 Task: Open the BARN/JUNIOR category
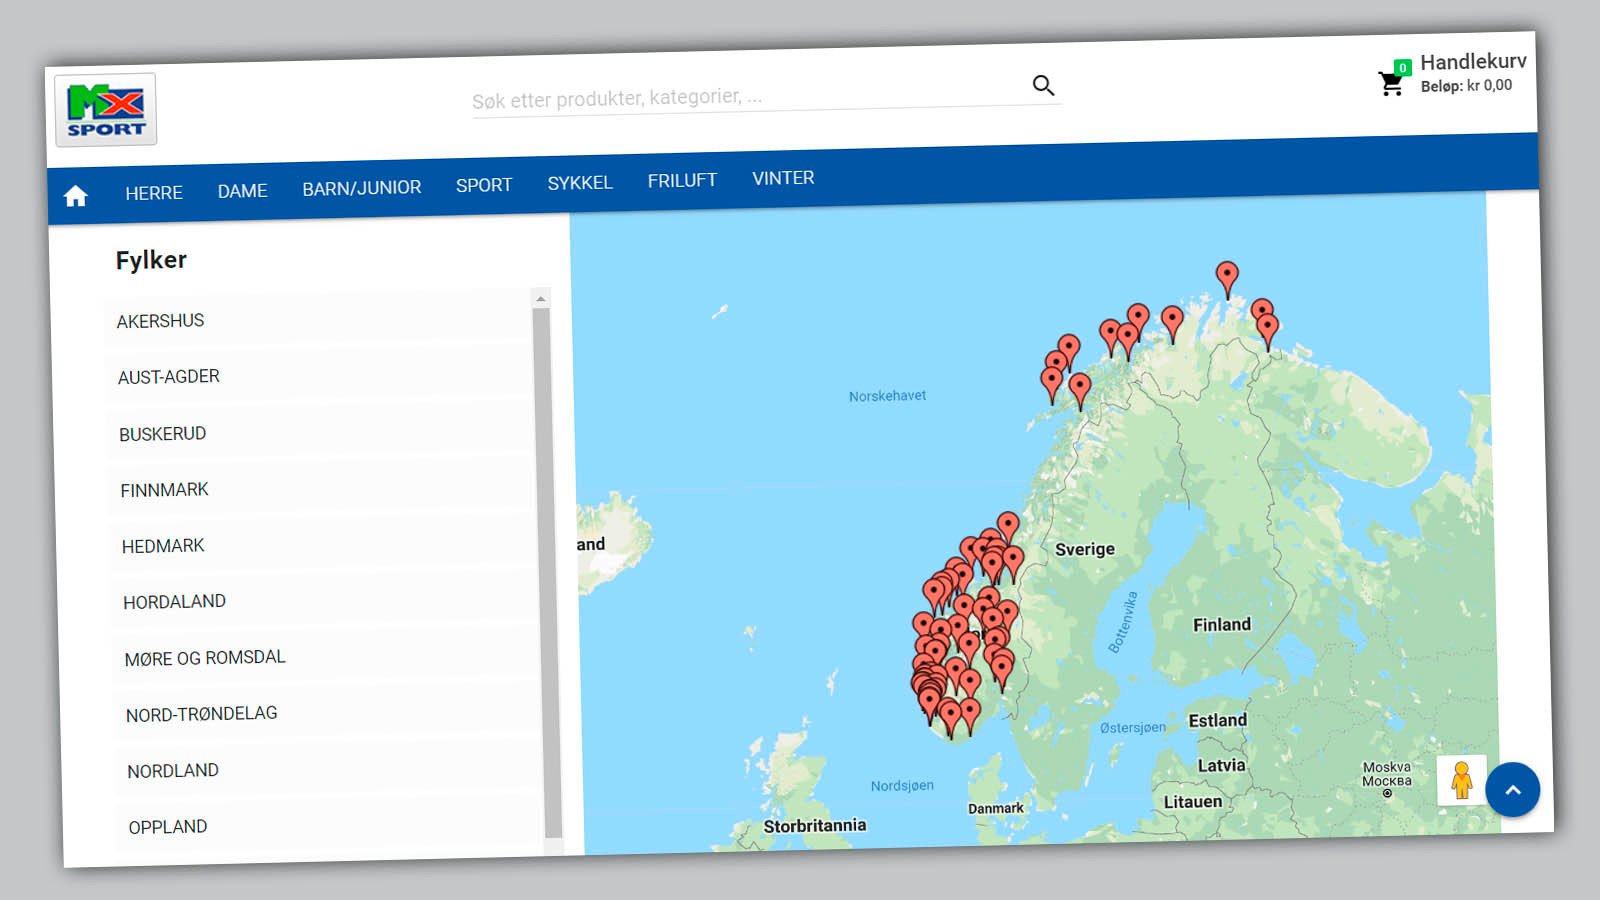(x=362, y=188)
